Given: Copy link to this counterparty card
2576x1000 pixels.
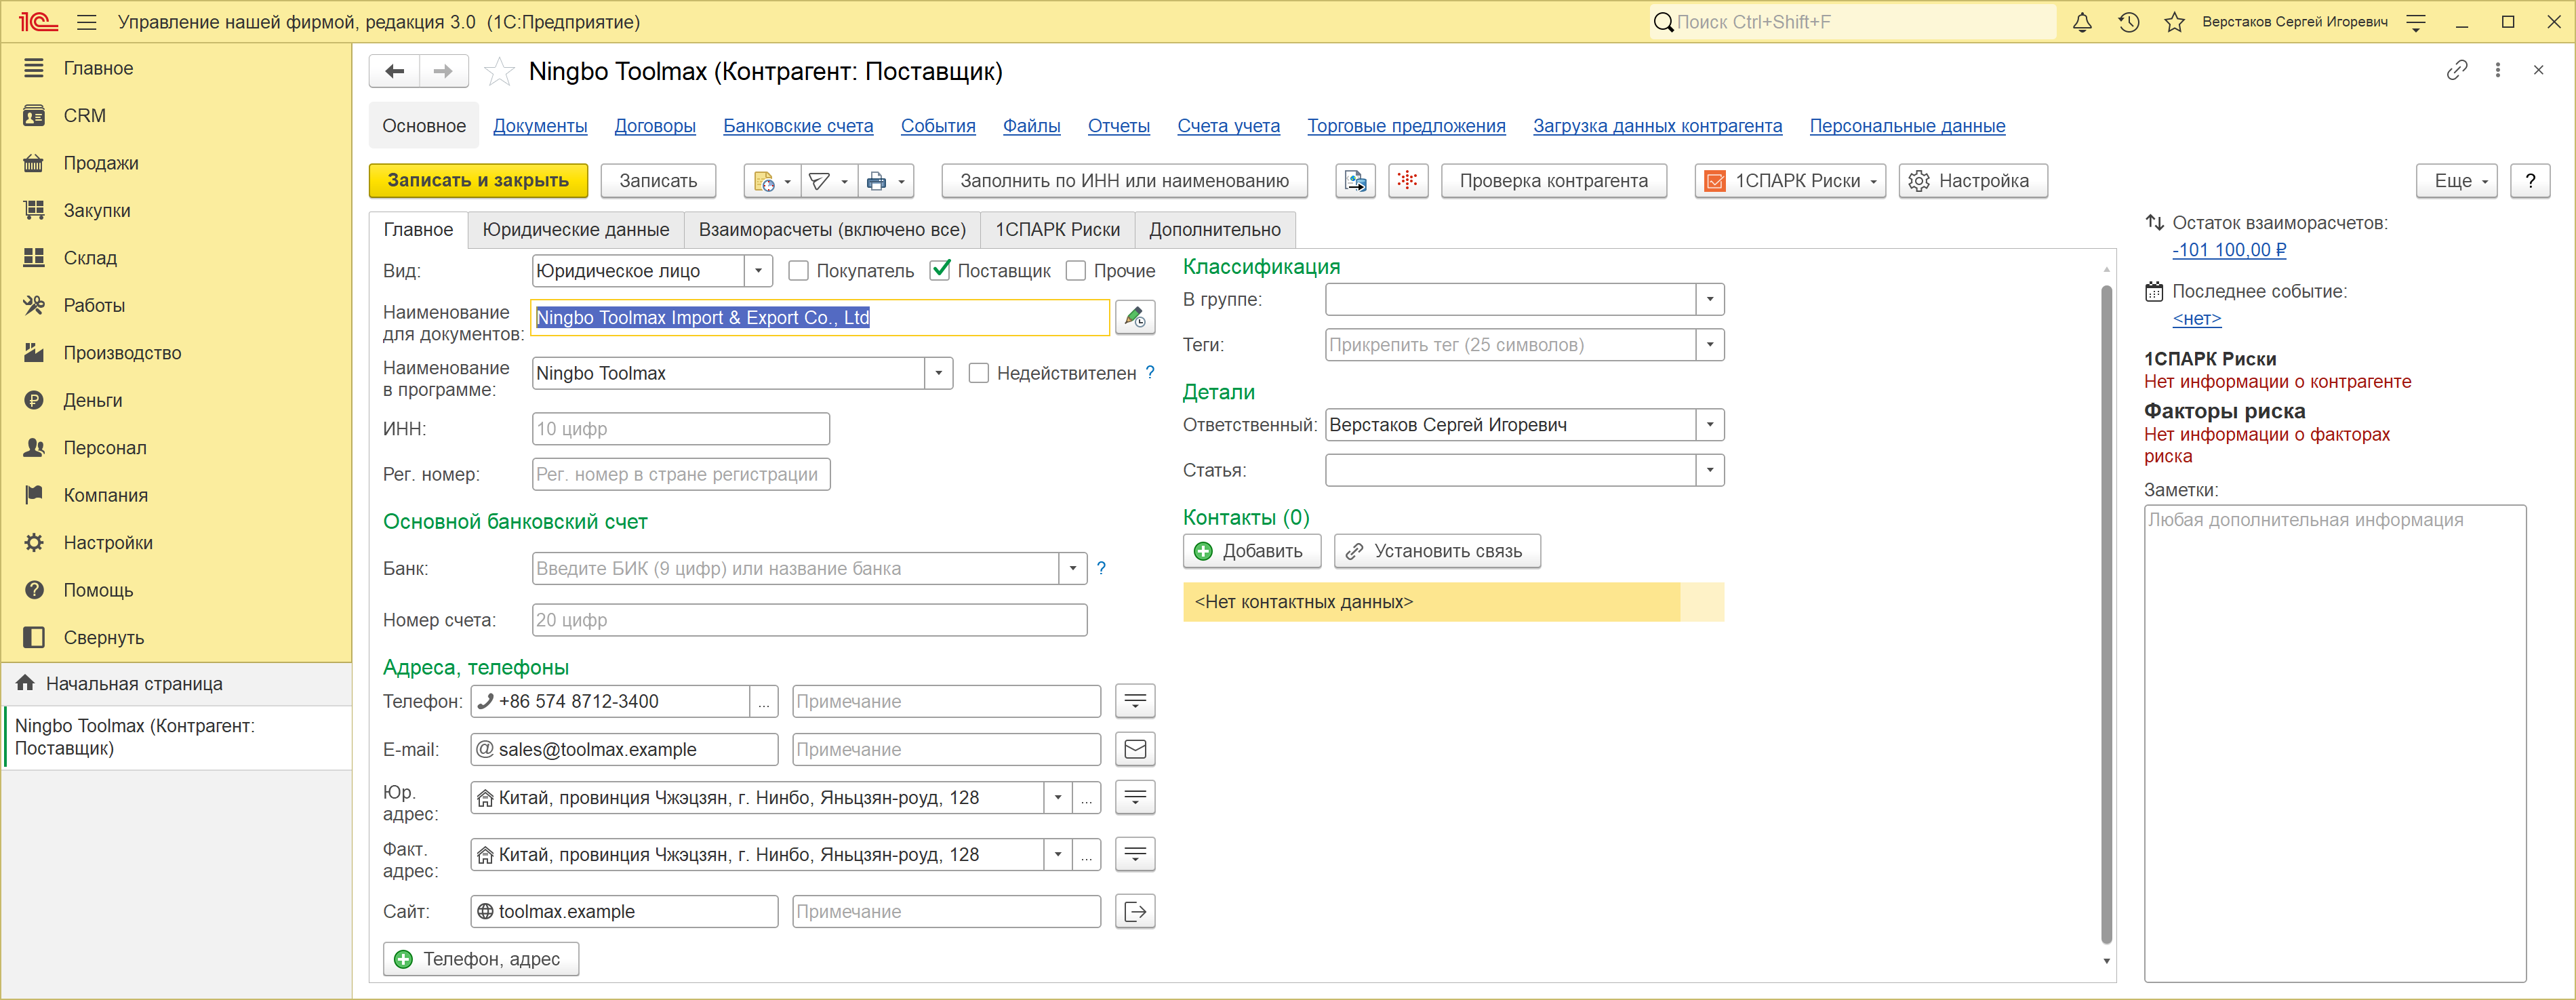Looking at the screenshot, I should pos(2456,70).
